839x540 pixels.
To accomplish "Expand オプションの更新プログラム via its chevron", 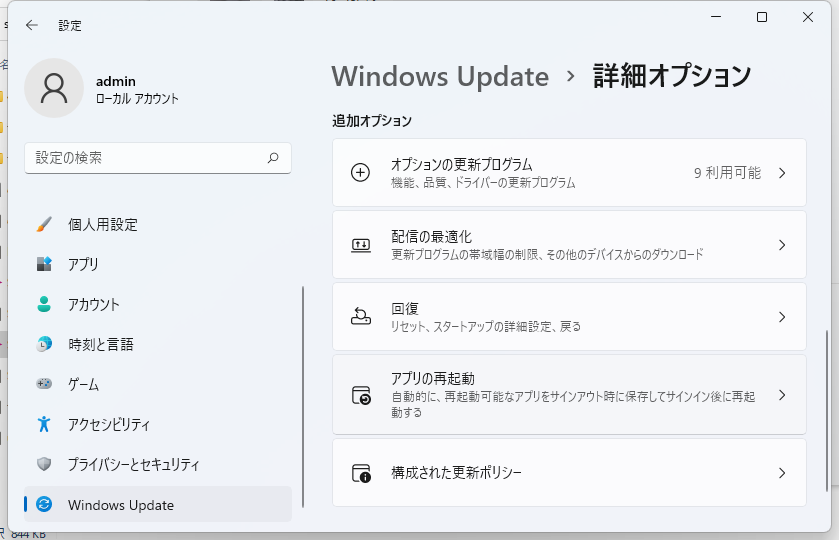I will (x=782, y=173).
